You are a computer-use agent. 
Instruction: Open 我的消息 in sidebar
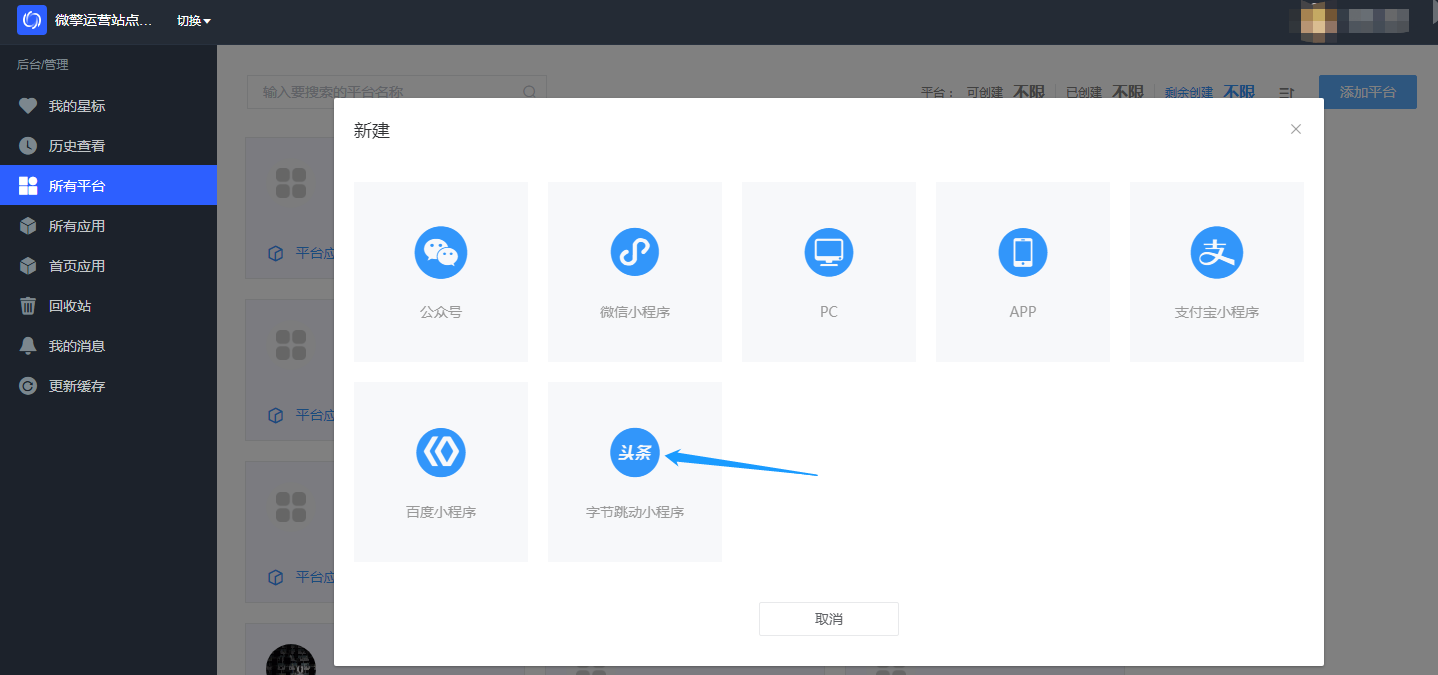pyautogui.click(x=108, y=346)
